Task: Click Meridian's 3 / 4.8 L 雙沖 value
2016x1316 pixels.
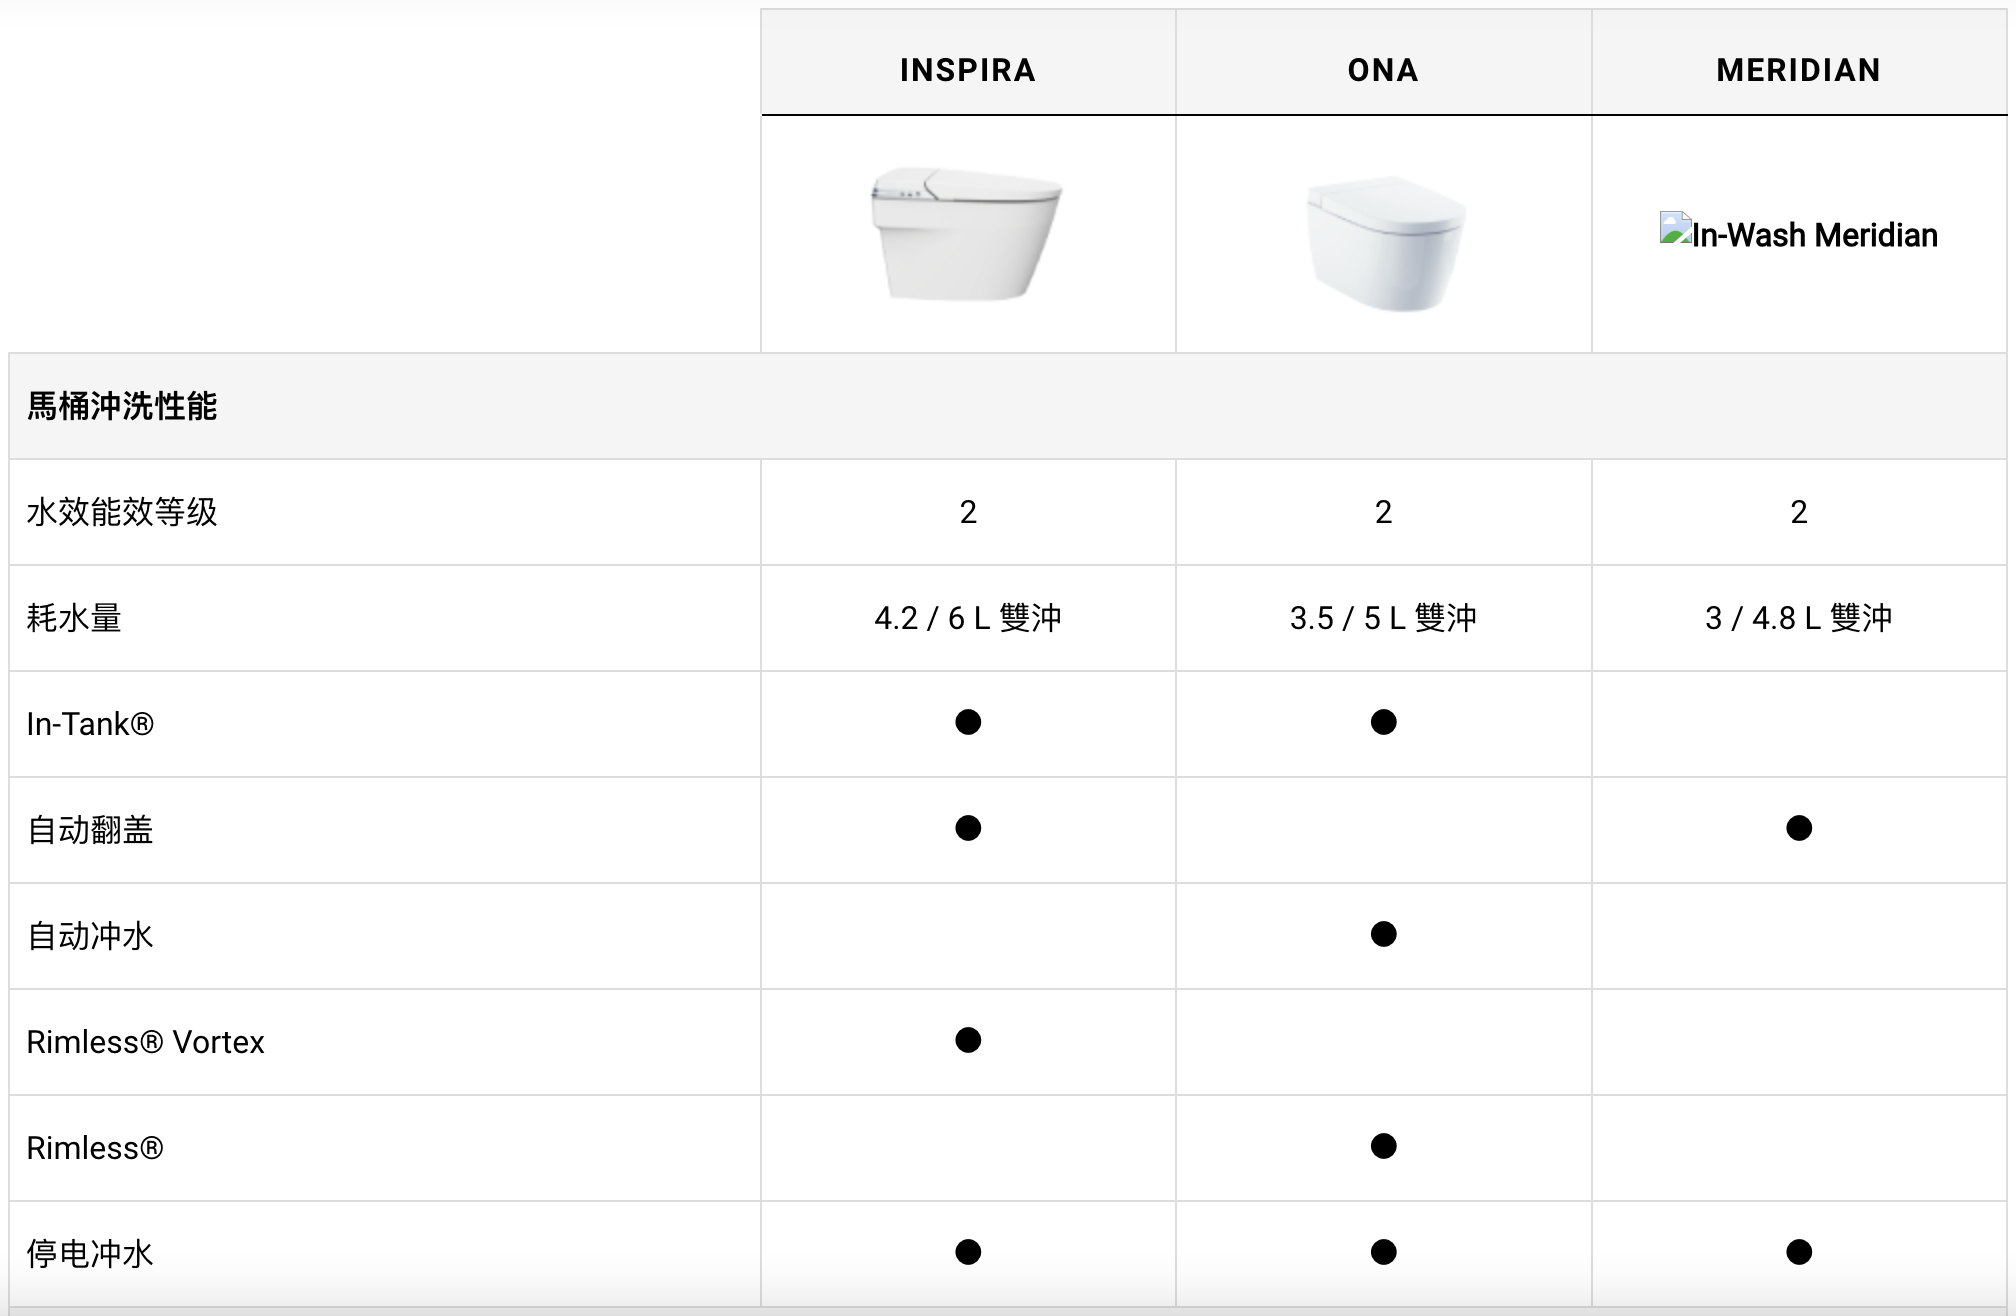Action: (1799, 618)
